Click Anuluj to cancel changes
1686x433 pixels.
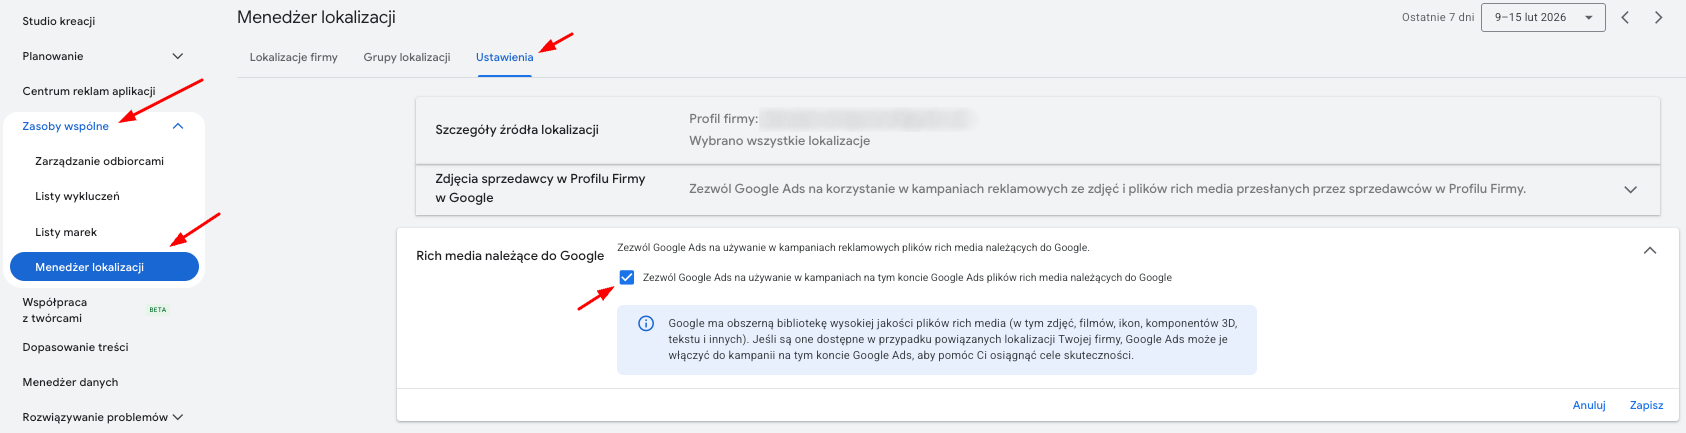pos(1589,405)
